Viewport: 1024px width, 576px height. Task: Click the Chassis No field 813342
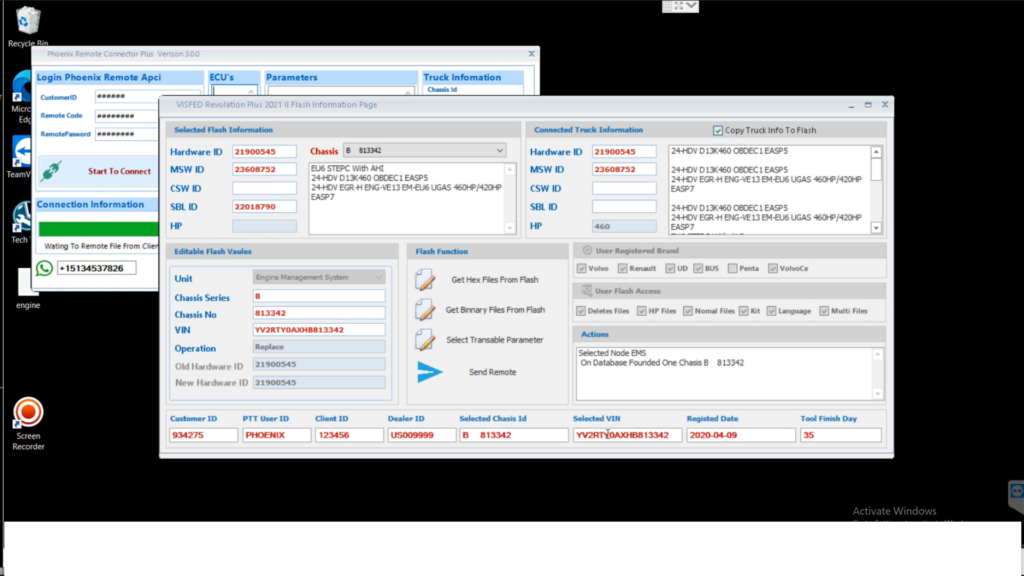click(x=319, y=313)
